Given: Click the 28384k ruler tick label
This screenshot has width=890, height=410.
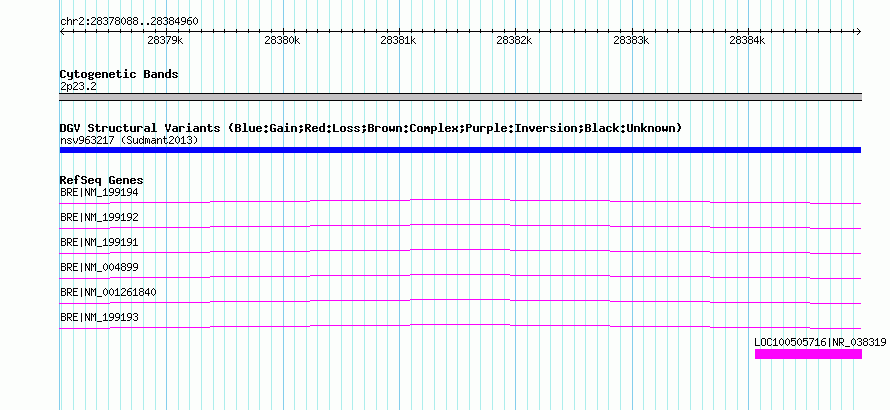Looking at the screenshot, I should [748, 41].
